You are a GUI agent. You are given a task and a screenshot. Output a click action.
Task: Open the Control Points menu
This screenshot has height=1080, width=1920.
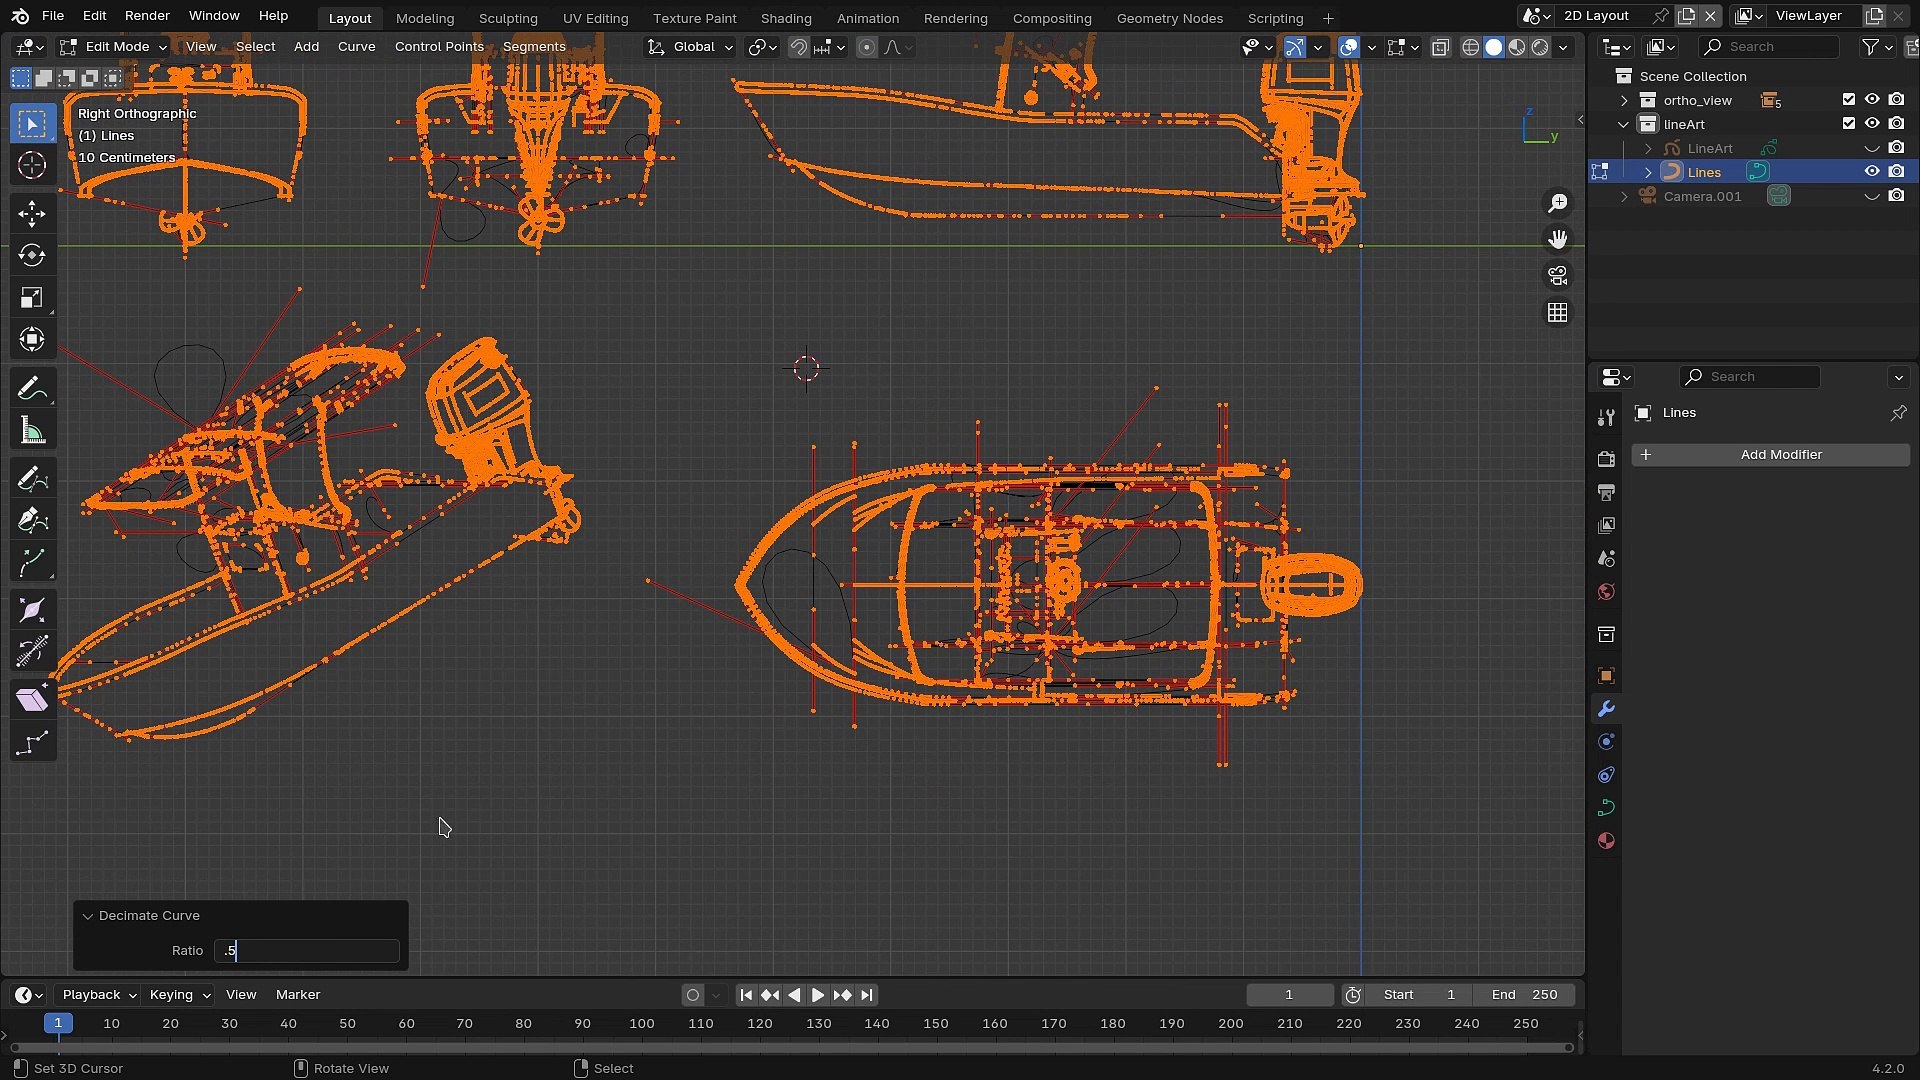[x=439, y=47]
